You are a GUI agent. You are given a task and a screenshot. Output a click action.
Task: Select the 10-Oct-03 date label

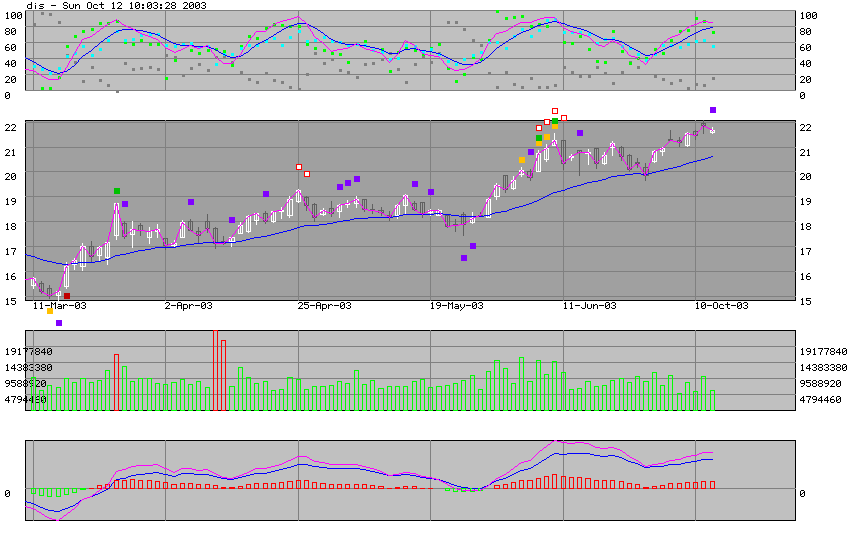(721, 306)
